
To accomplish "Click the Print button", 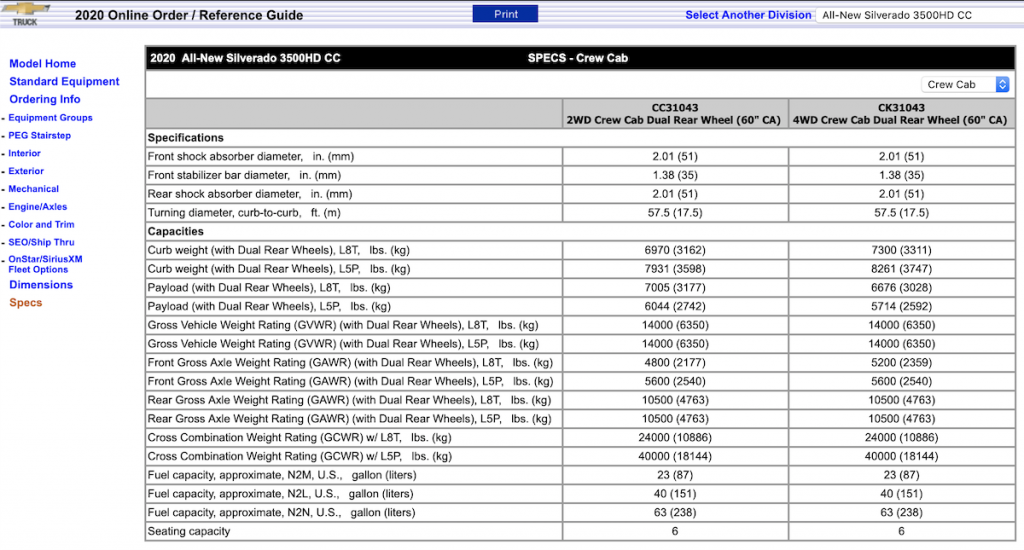I will click(505, 14).
